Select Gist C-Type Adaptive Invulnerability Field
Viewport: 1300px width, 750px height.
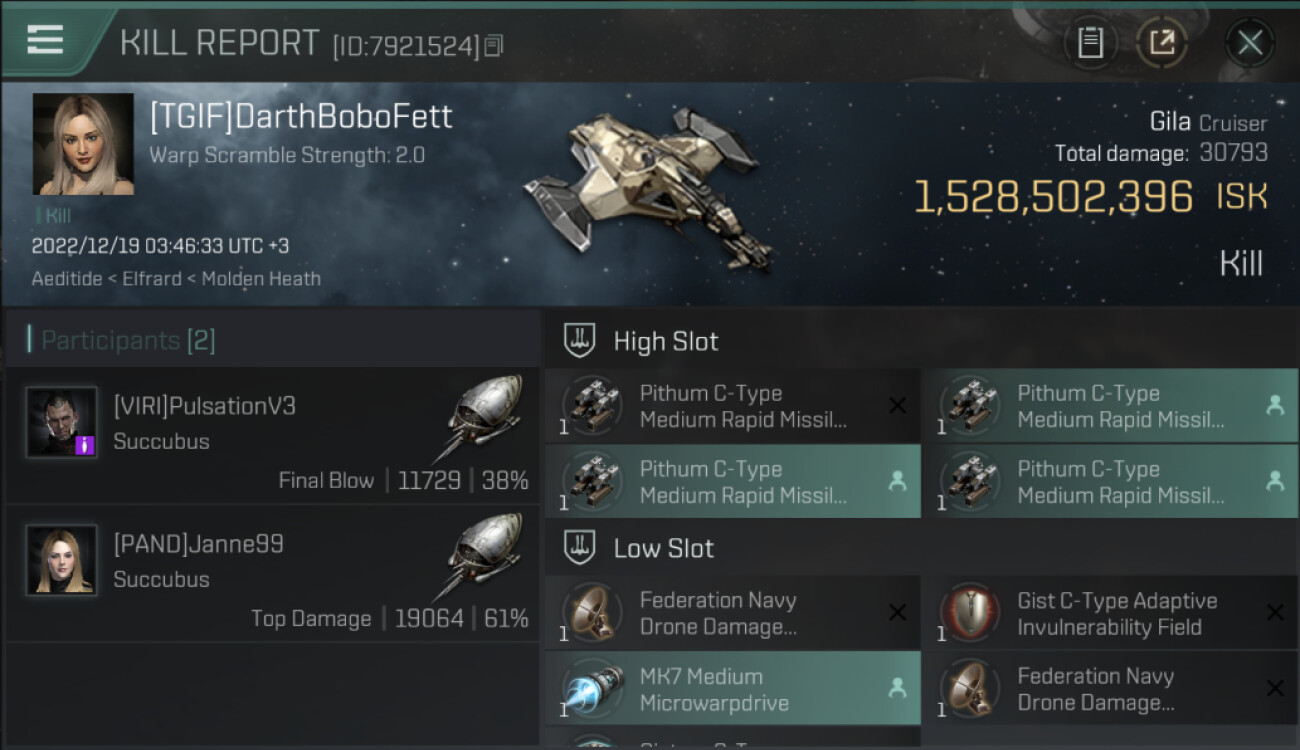1110,613
